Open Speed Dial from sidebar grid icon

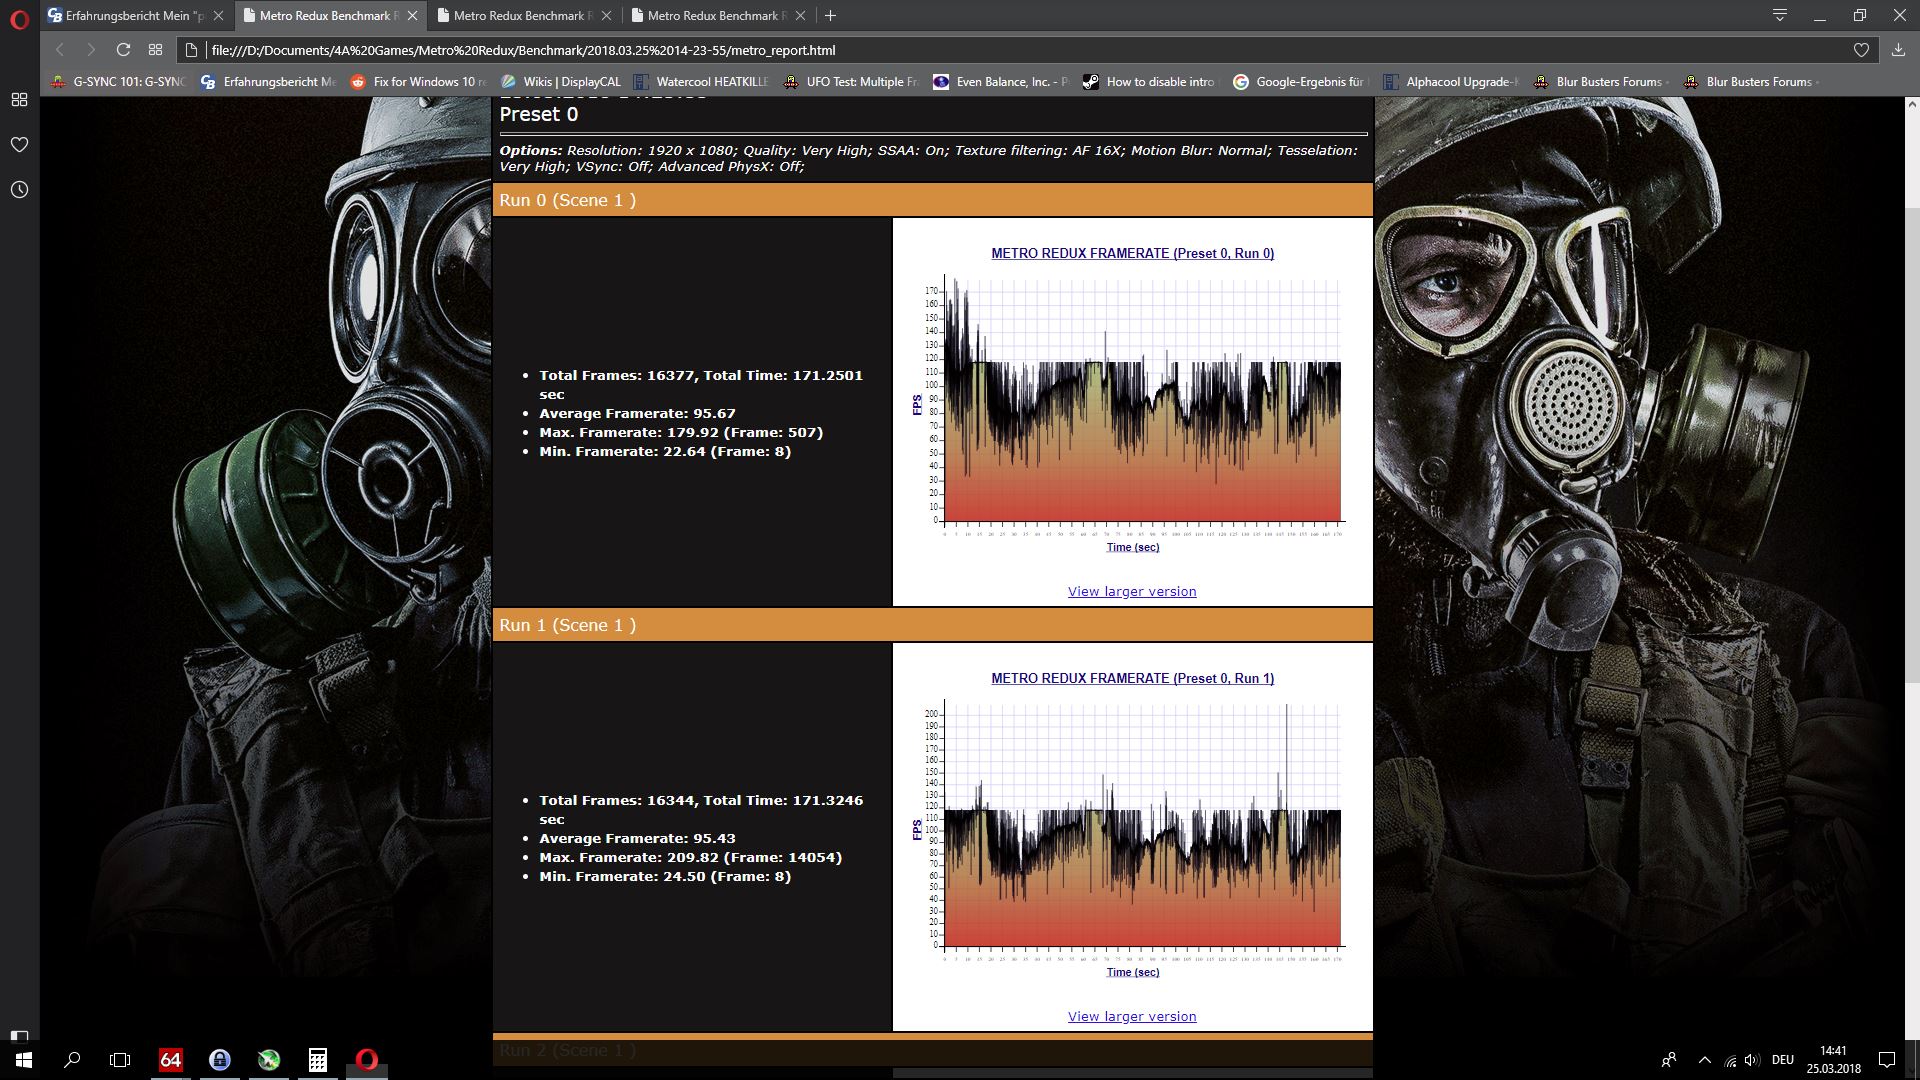tap(19, 100)
